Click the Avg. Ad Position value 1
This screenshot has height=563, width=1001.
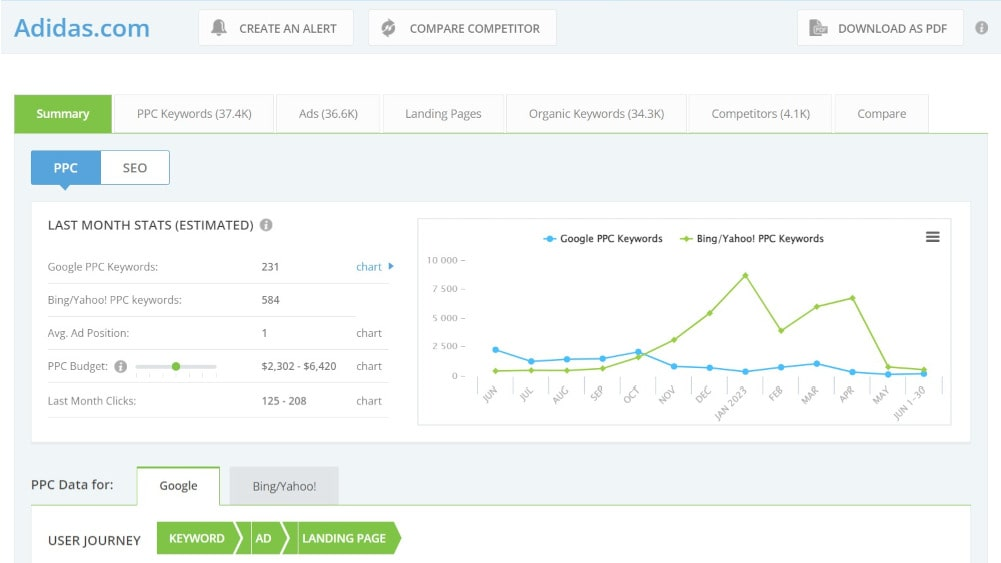(x=264, y=333)
